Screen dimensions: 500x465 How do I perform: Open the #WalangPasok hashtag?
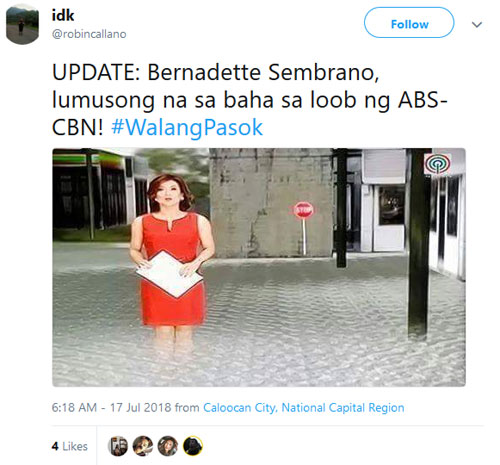[x=187, y=127]
